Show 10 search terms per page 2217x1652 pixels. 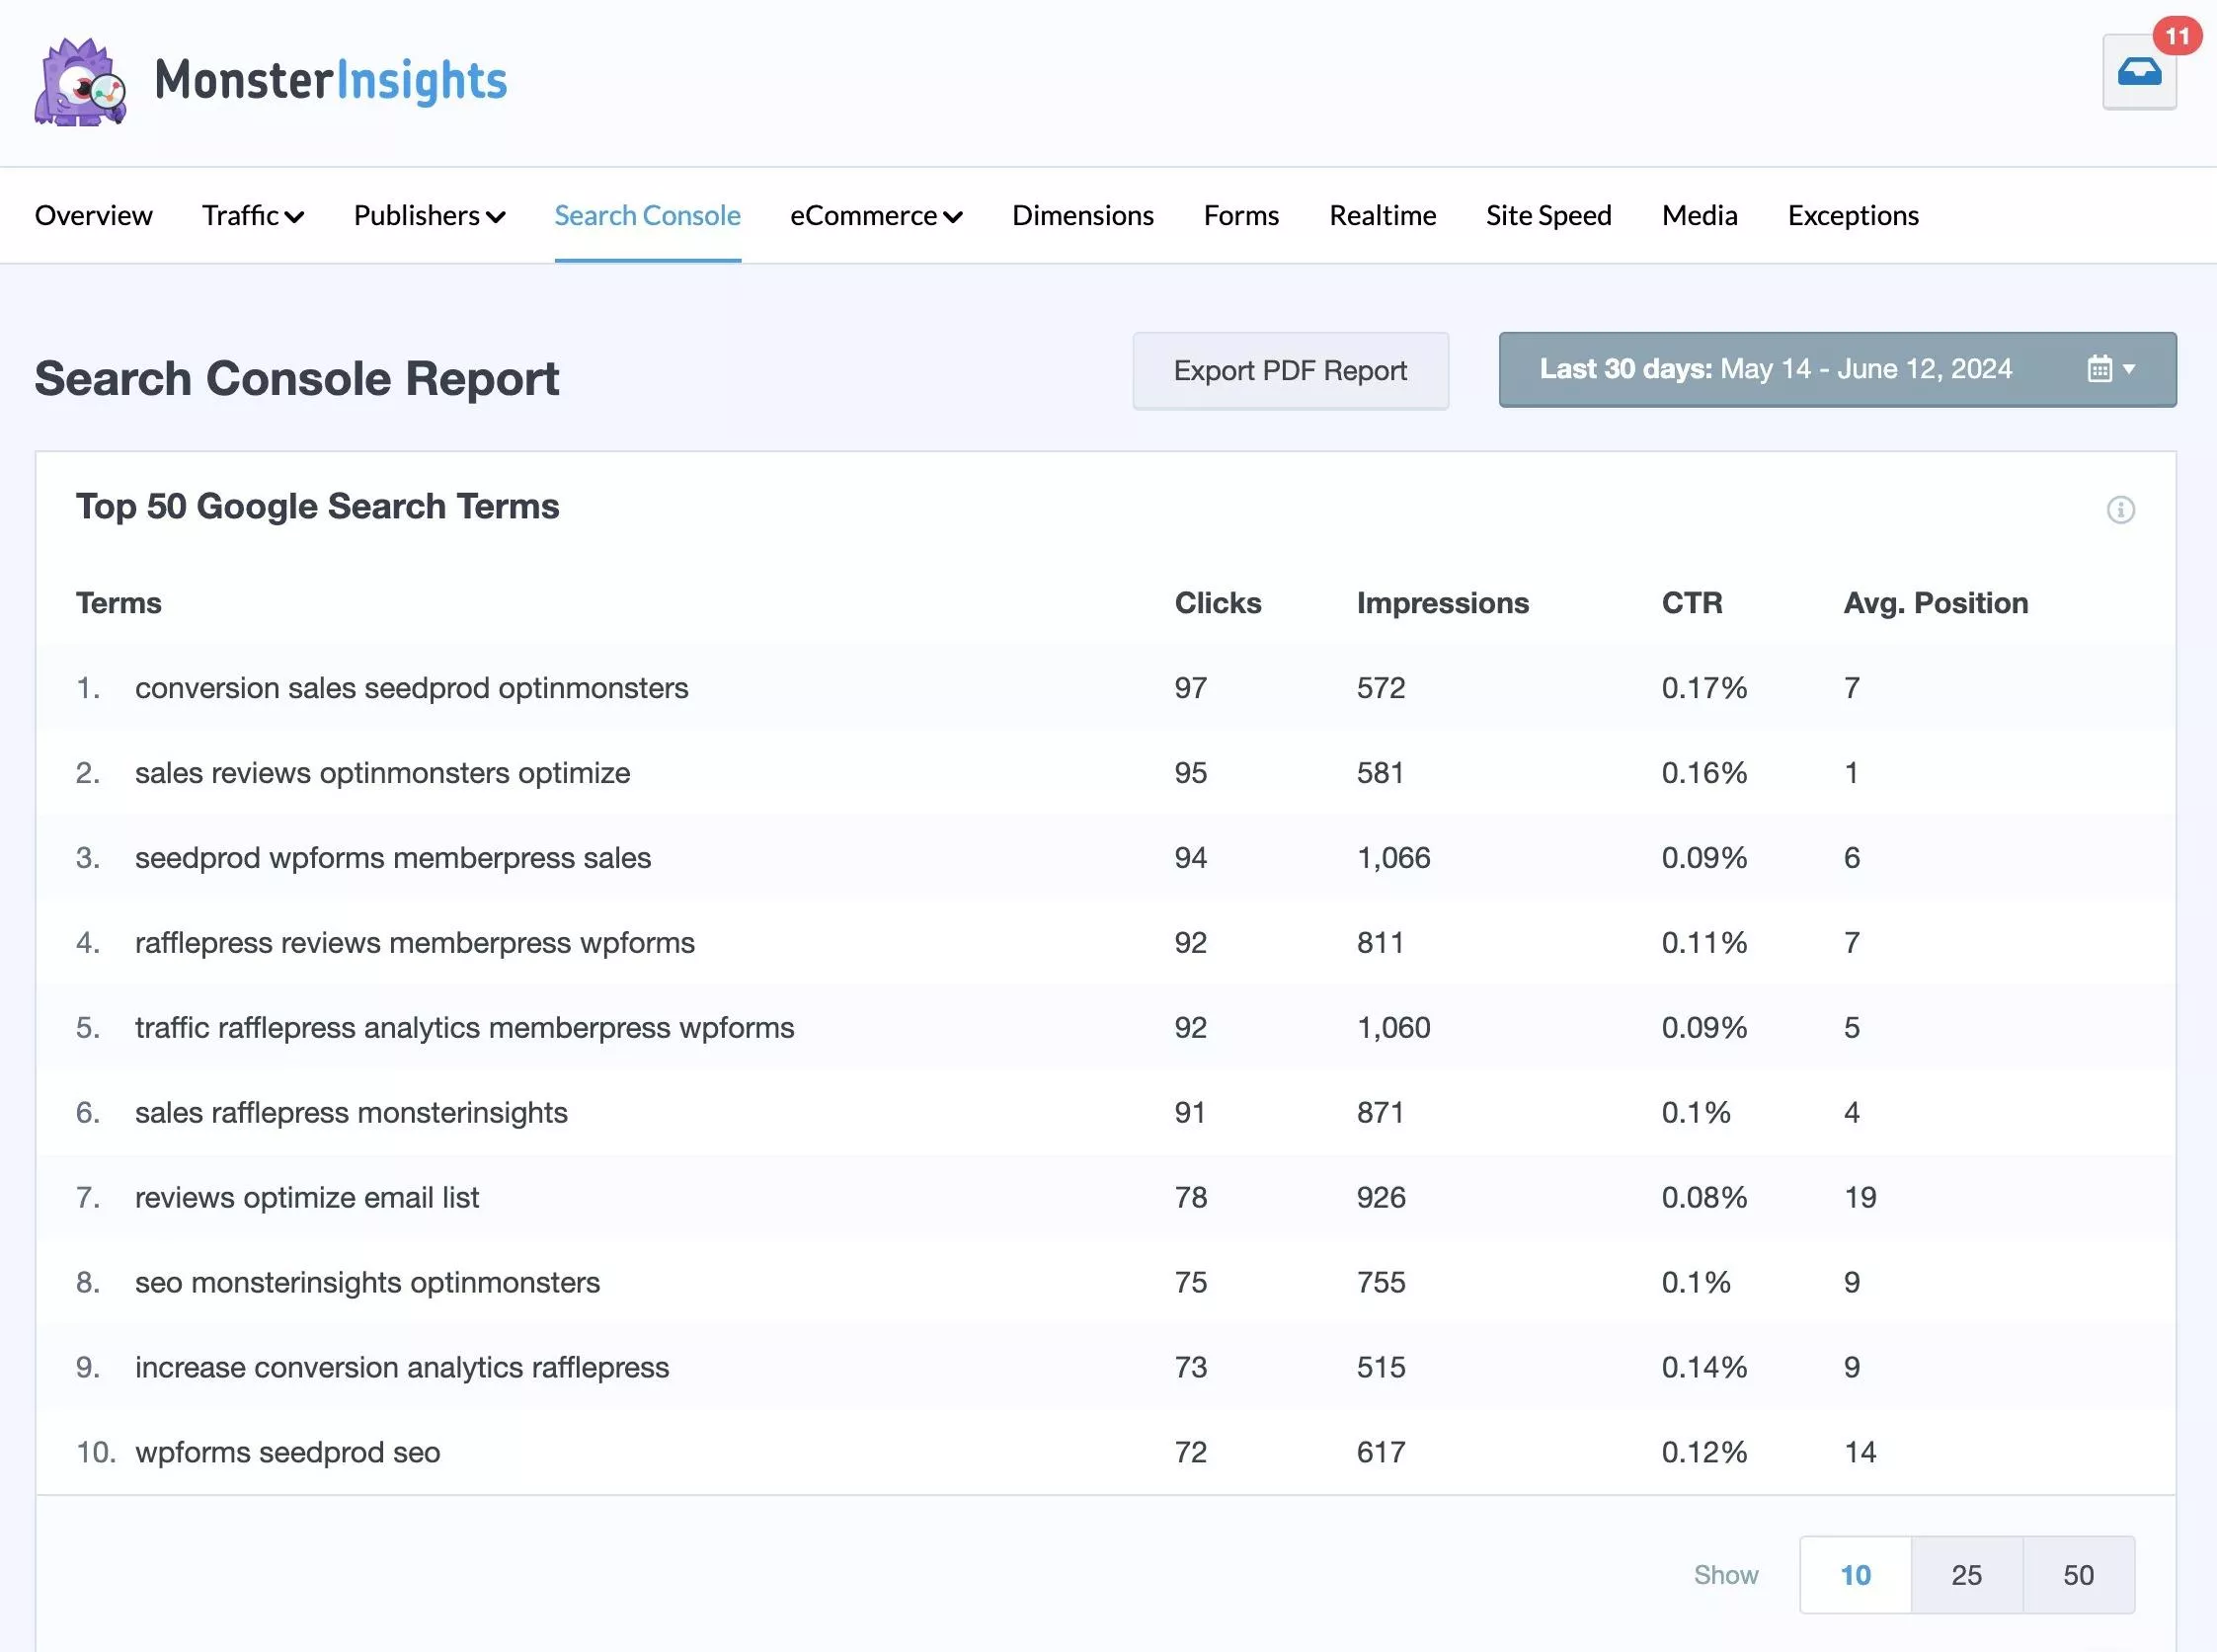(x=1855, y=1575)
